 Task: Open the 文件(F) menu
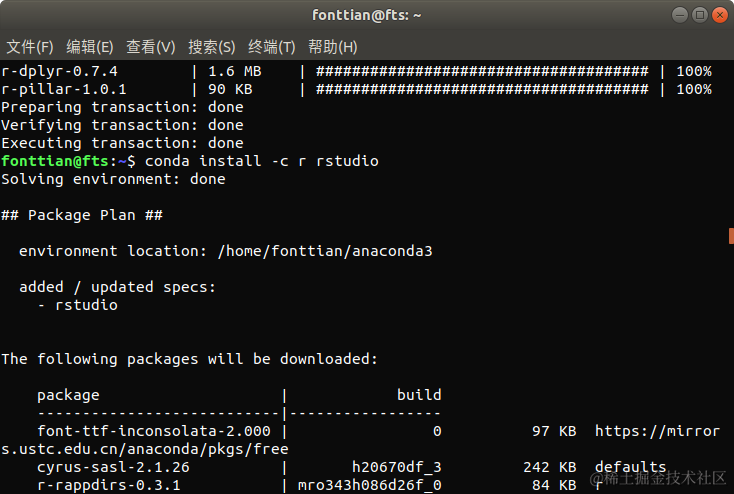[29, 47]
